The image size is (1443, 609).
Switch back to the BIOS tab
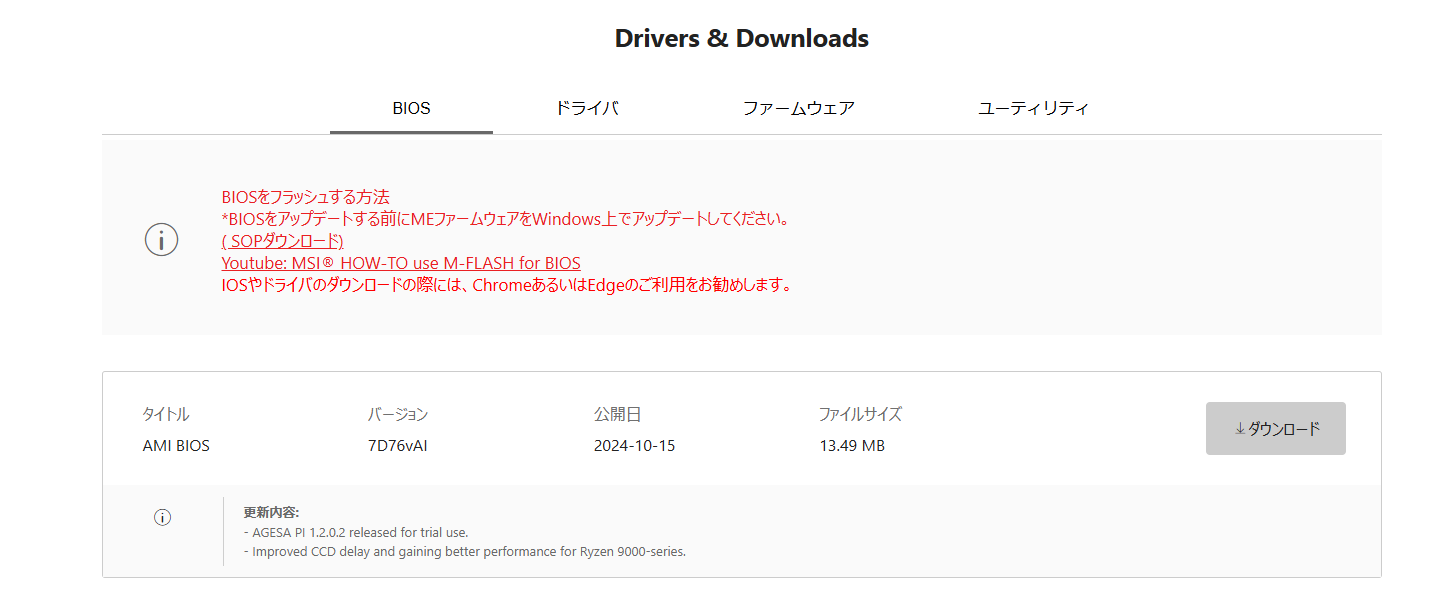tap(411, 108)
